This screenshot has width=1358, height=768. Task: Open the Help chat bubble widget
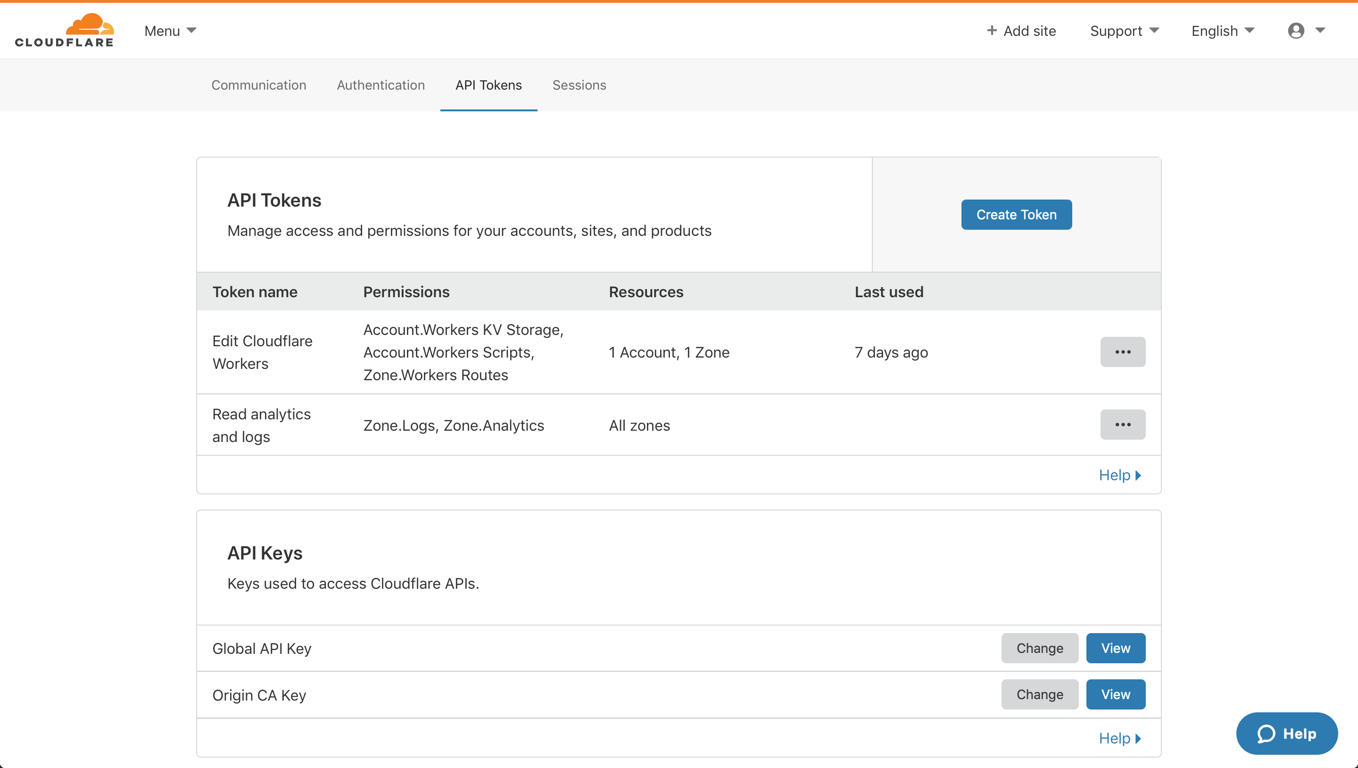coord(1286,734)
